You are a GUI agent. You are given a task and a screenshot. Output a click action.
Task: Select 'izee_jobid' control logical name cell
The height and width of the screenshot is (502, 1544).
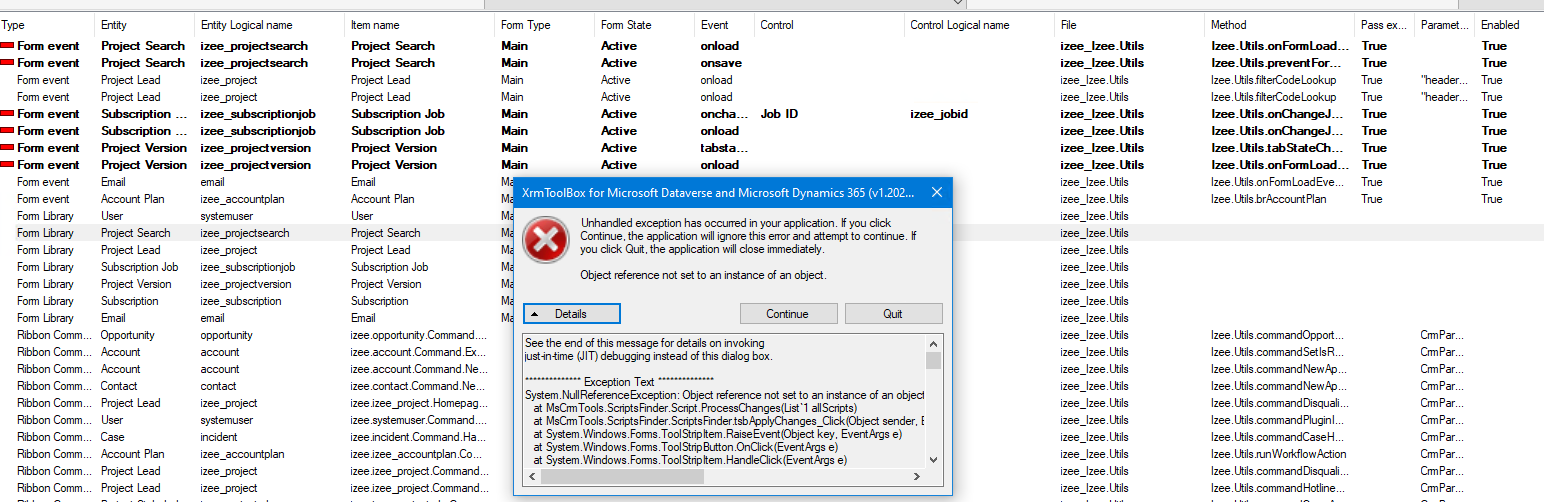(x=939, y=114)
